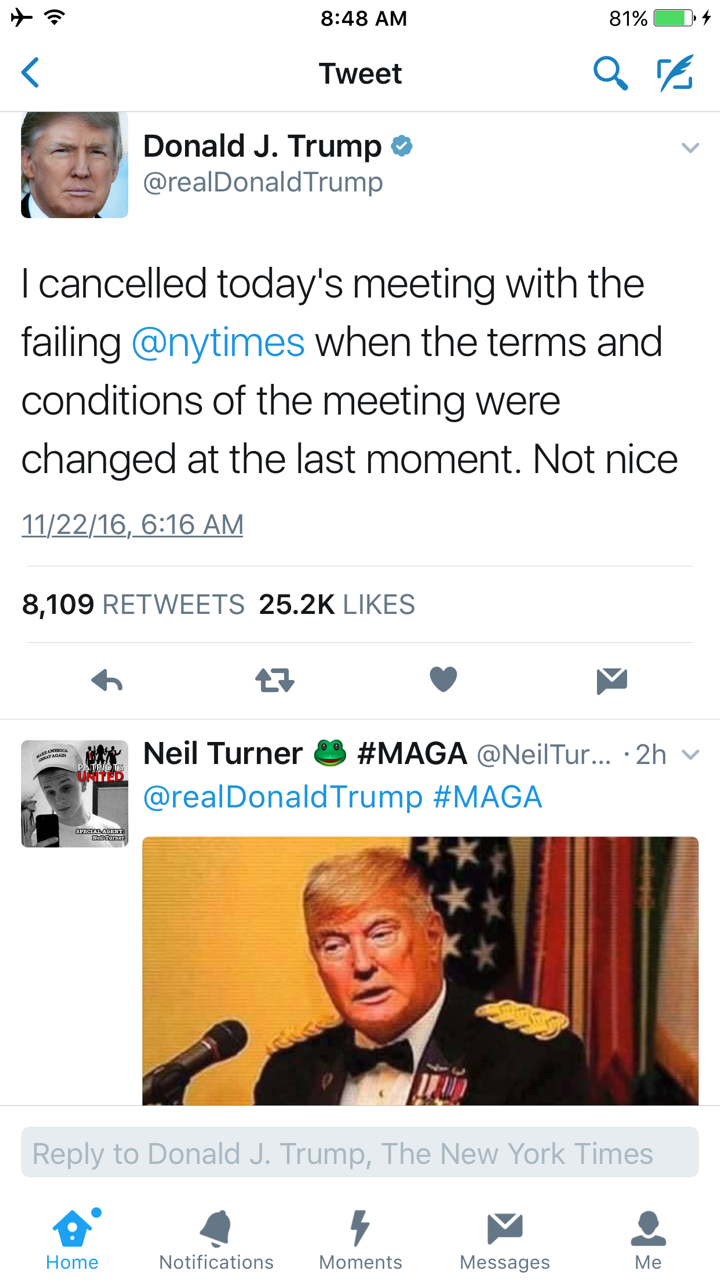Tap the Reply to Donald J. Trump field
Screen dimensions: 720x1280
click(360, 1153)
